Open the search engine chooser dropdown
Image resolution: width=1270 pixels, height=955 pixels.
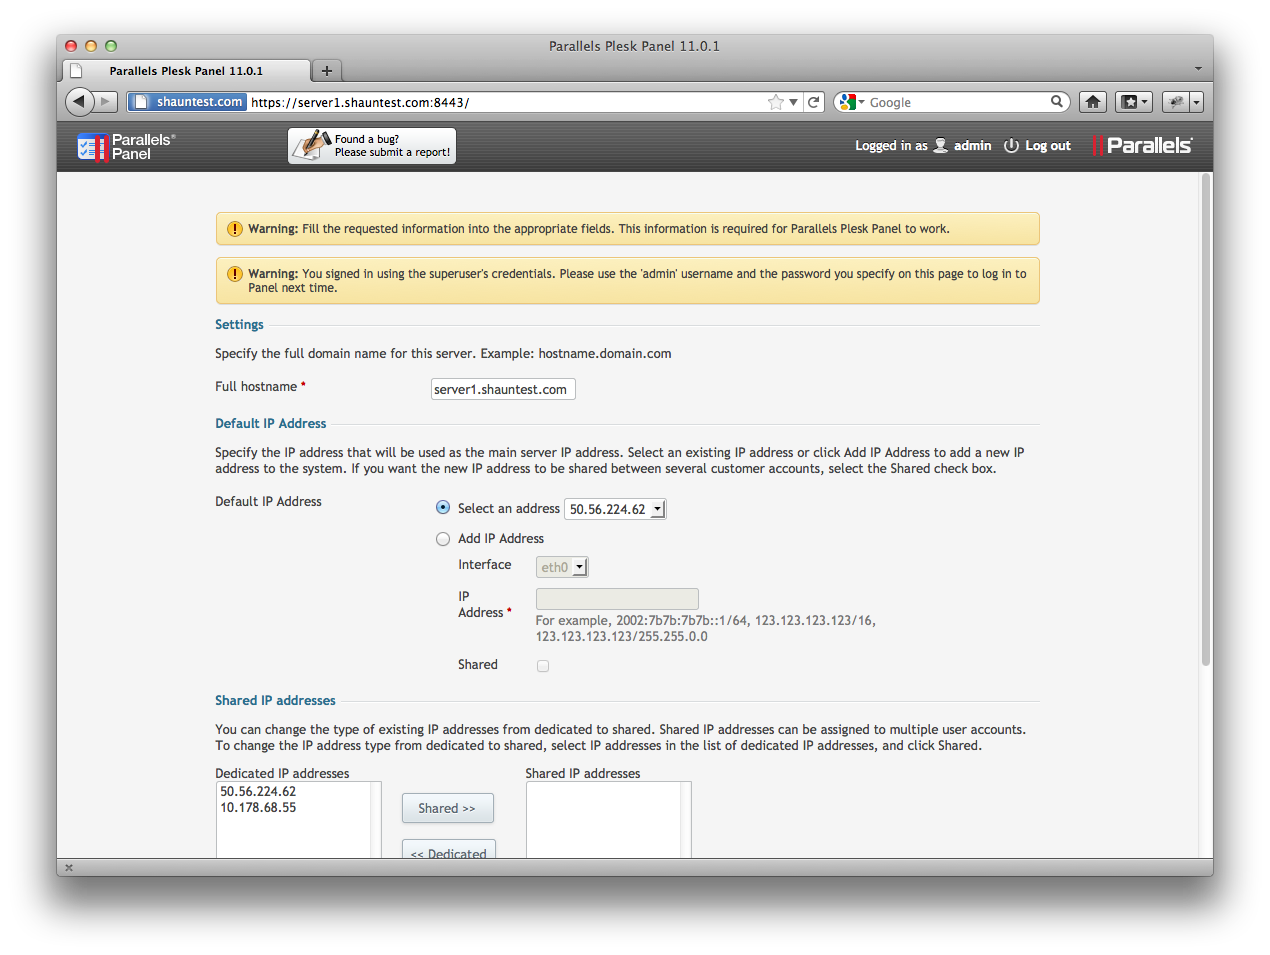pos(851,102)
